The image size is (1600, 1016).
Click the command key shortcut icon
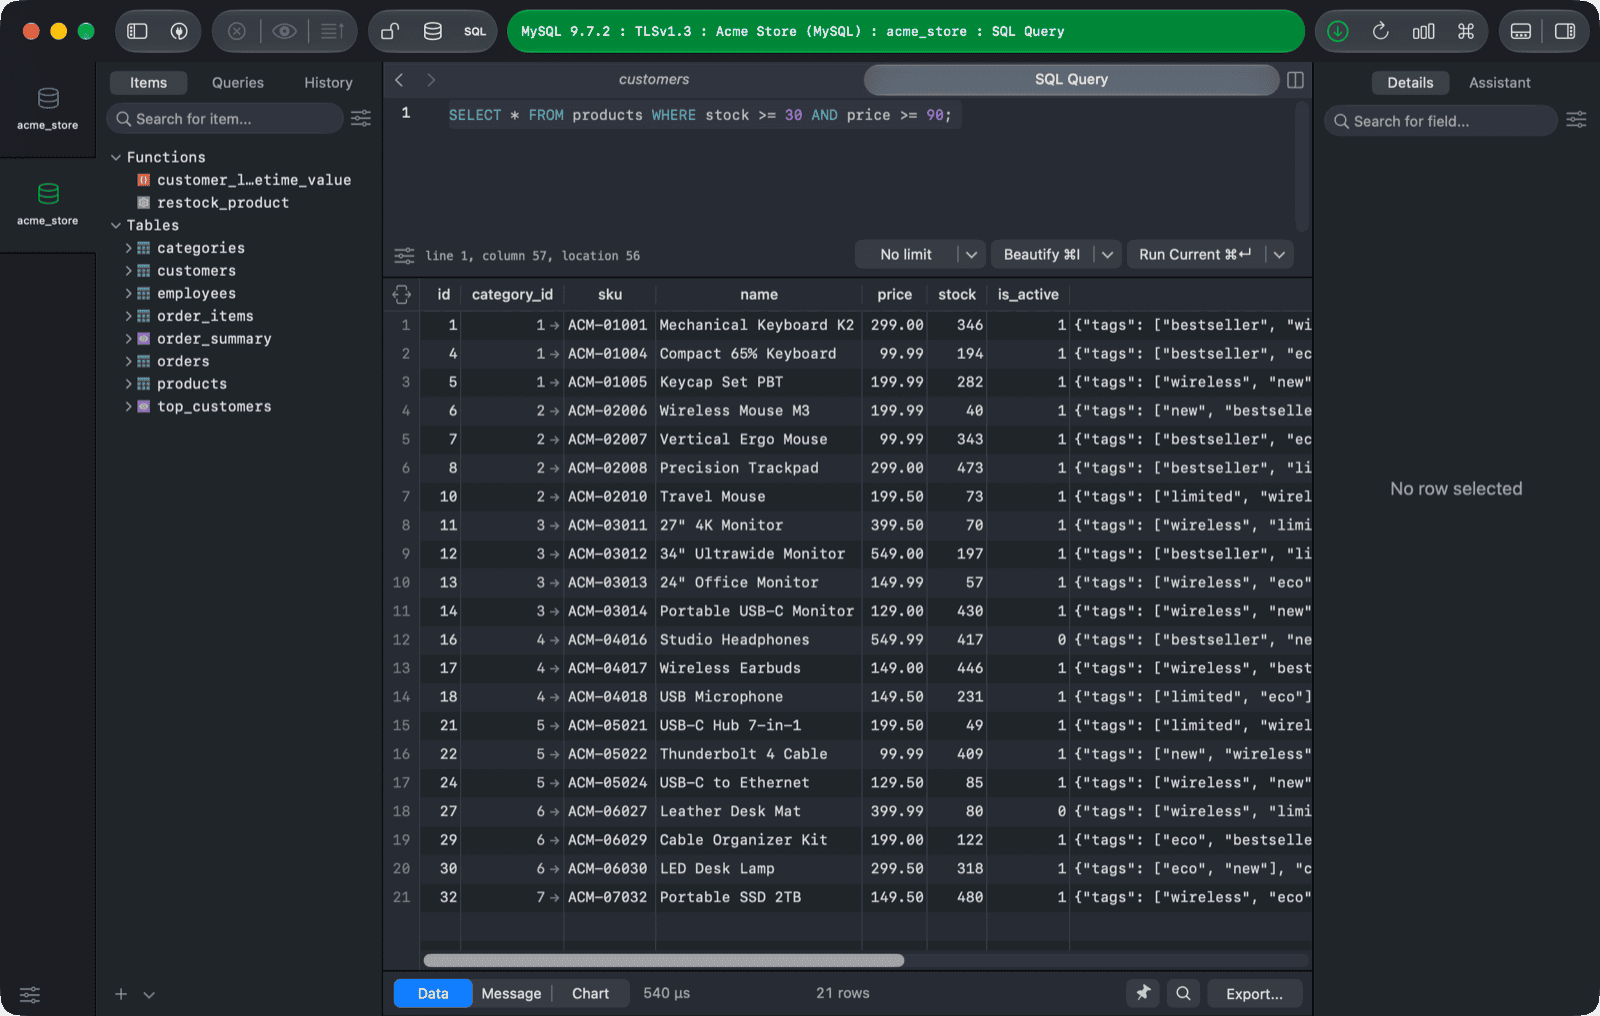coord(1466,31)
